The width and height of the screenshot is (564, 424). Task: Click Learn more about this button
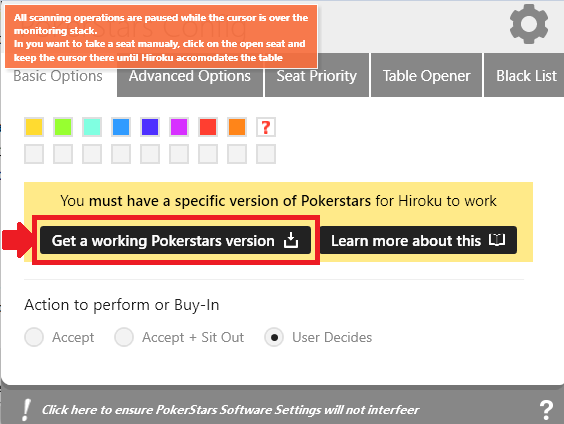418,240
